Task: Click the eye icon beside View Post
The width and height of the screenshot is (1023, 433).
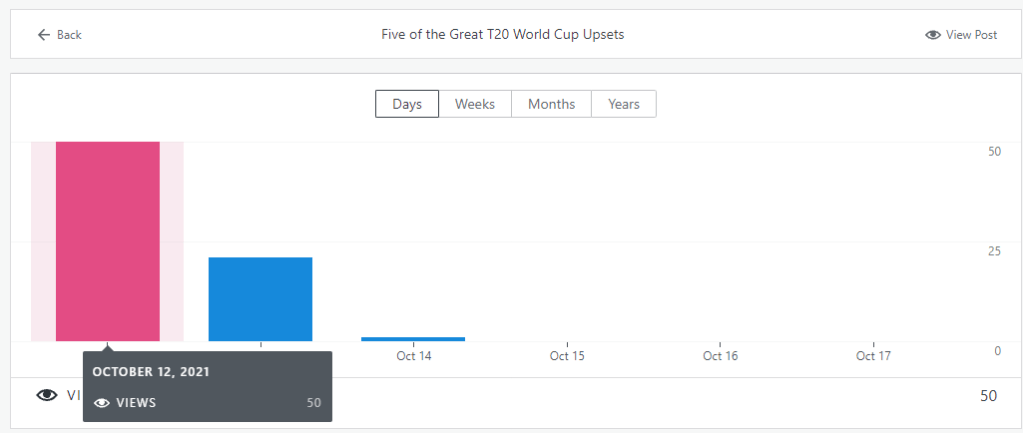Action: [x=933, y=35]
